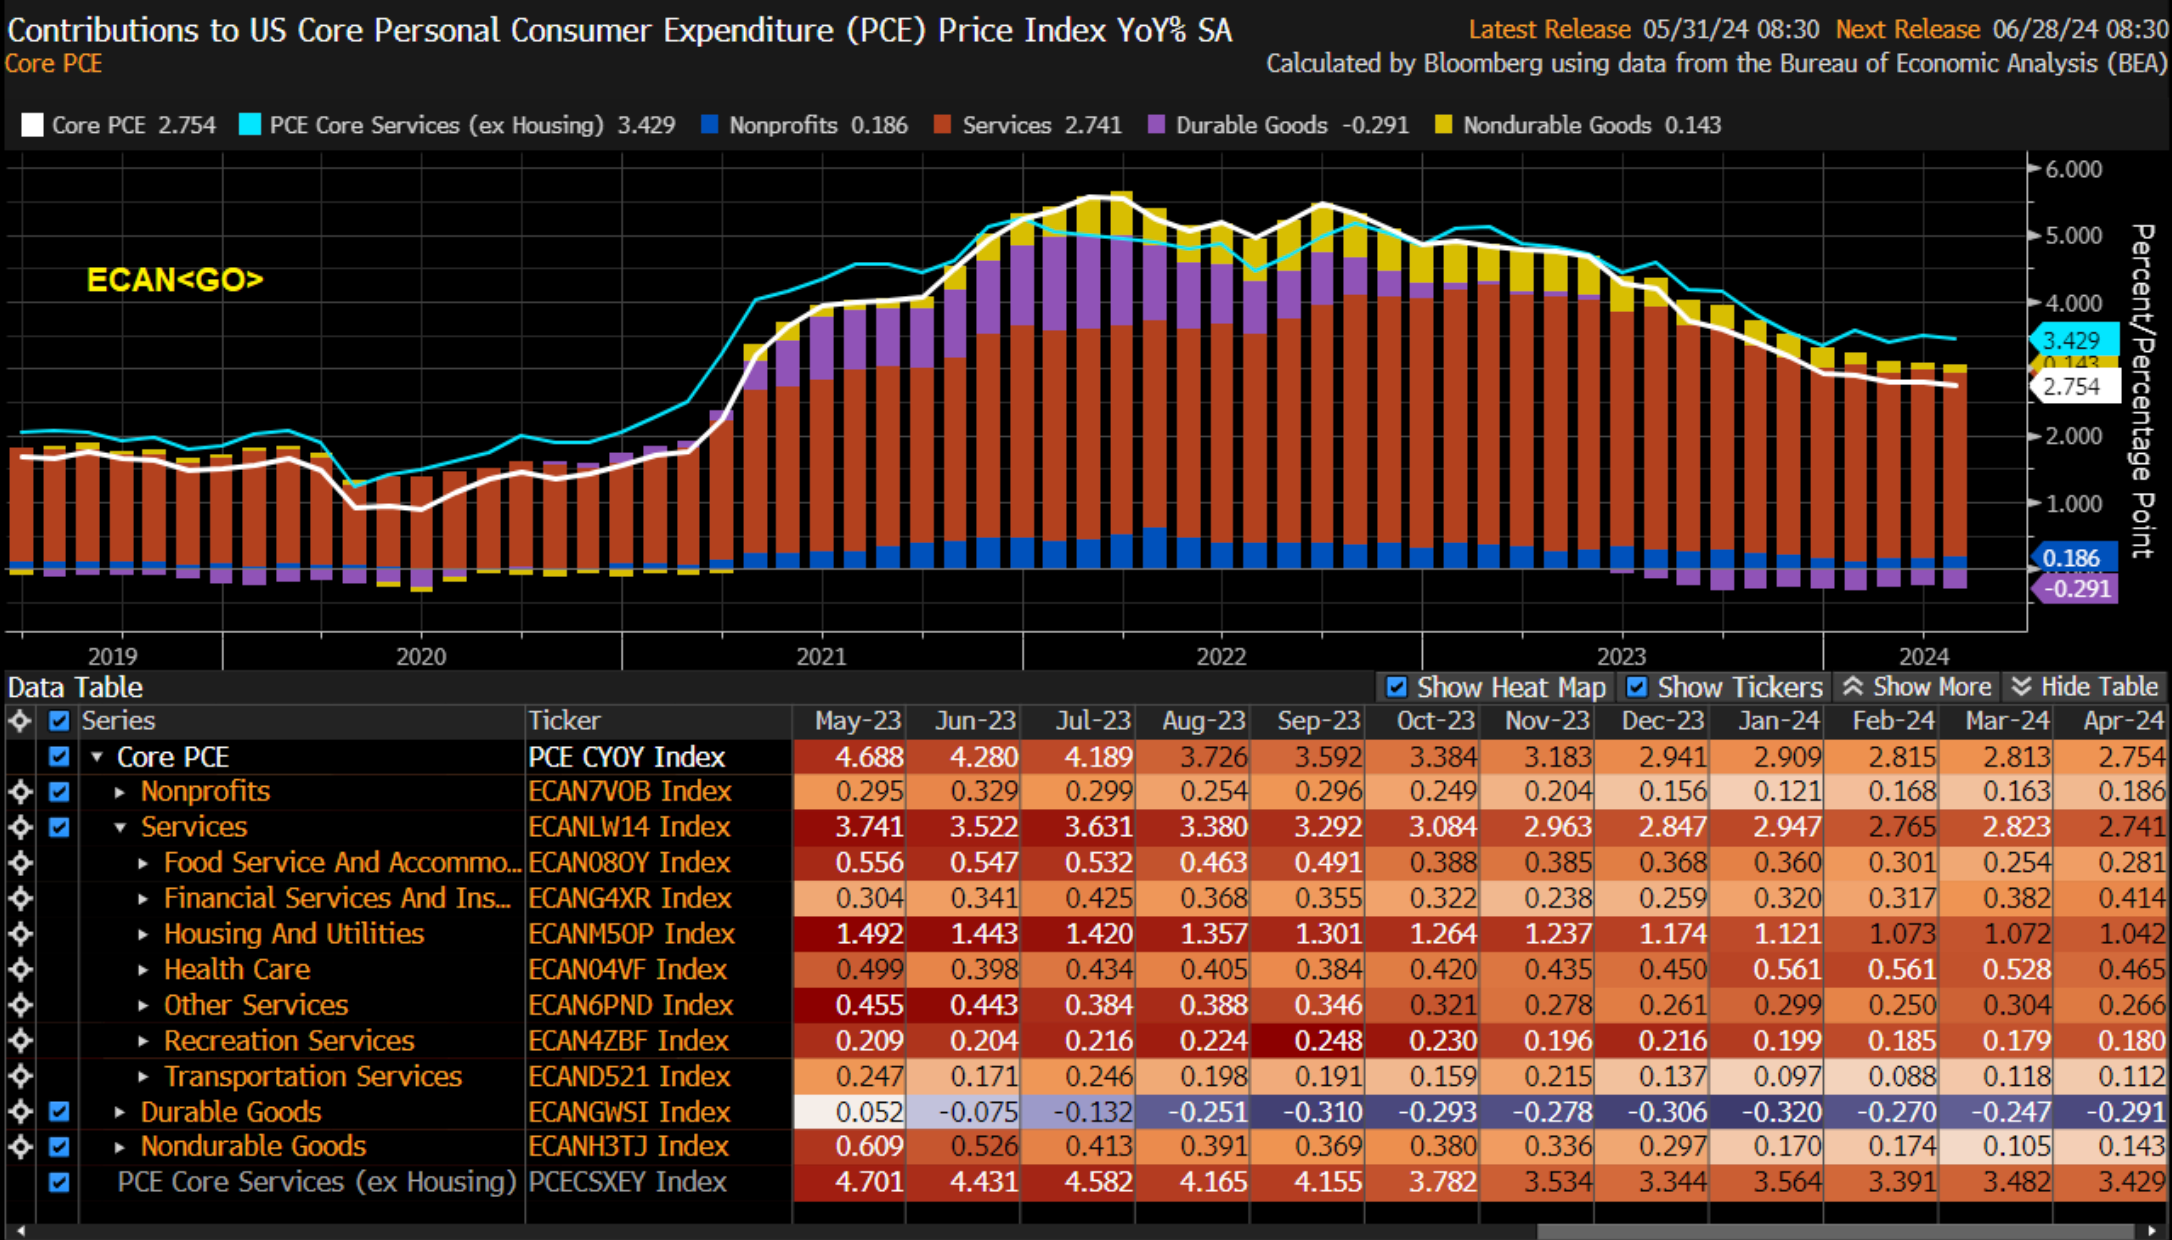Click crosshair icon beside Health Care row
This screenshot has width=2172, height=1240.
pos(20,970)
